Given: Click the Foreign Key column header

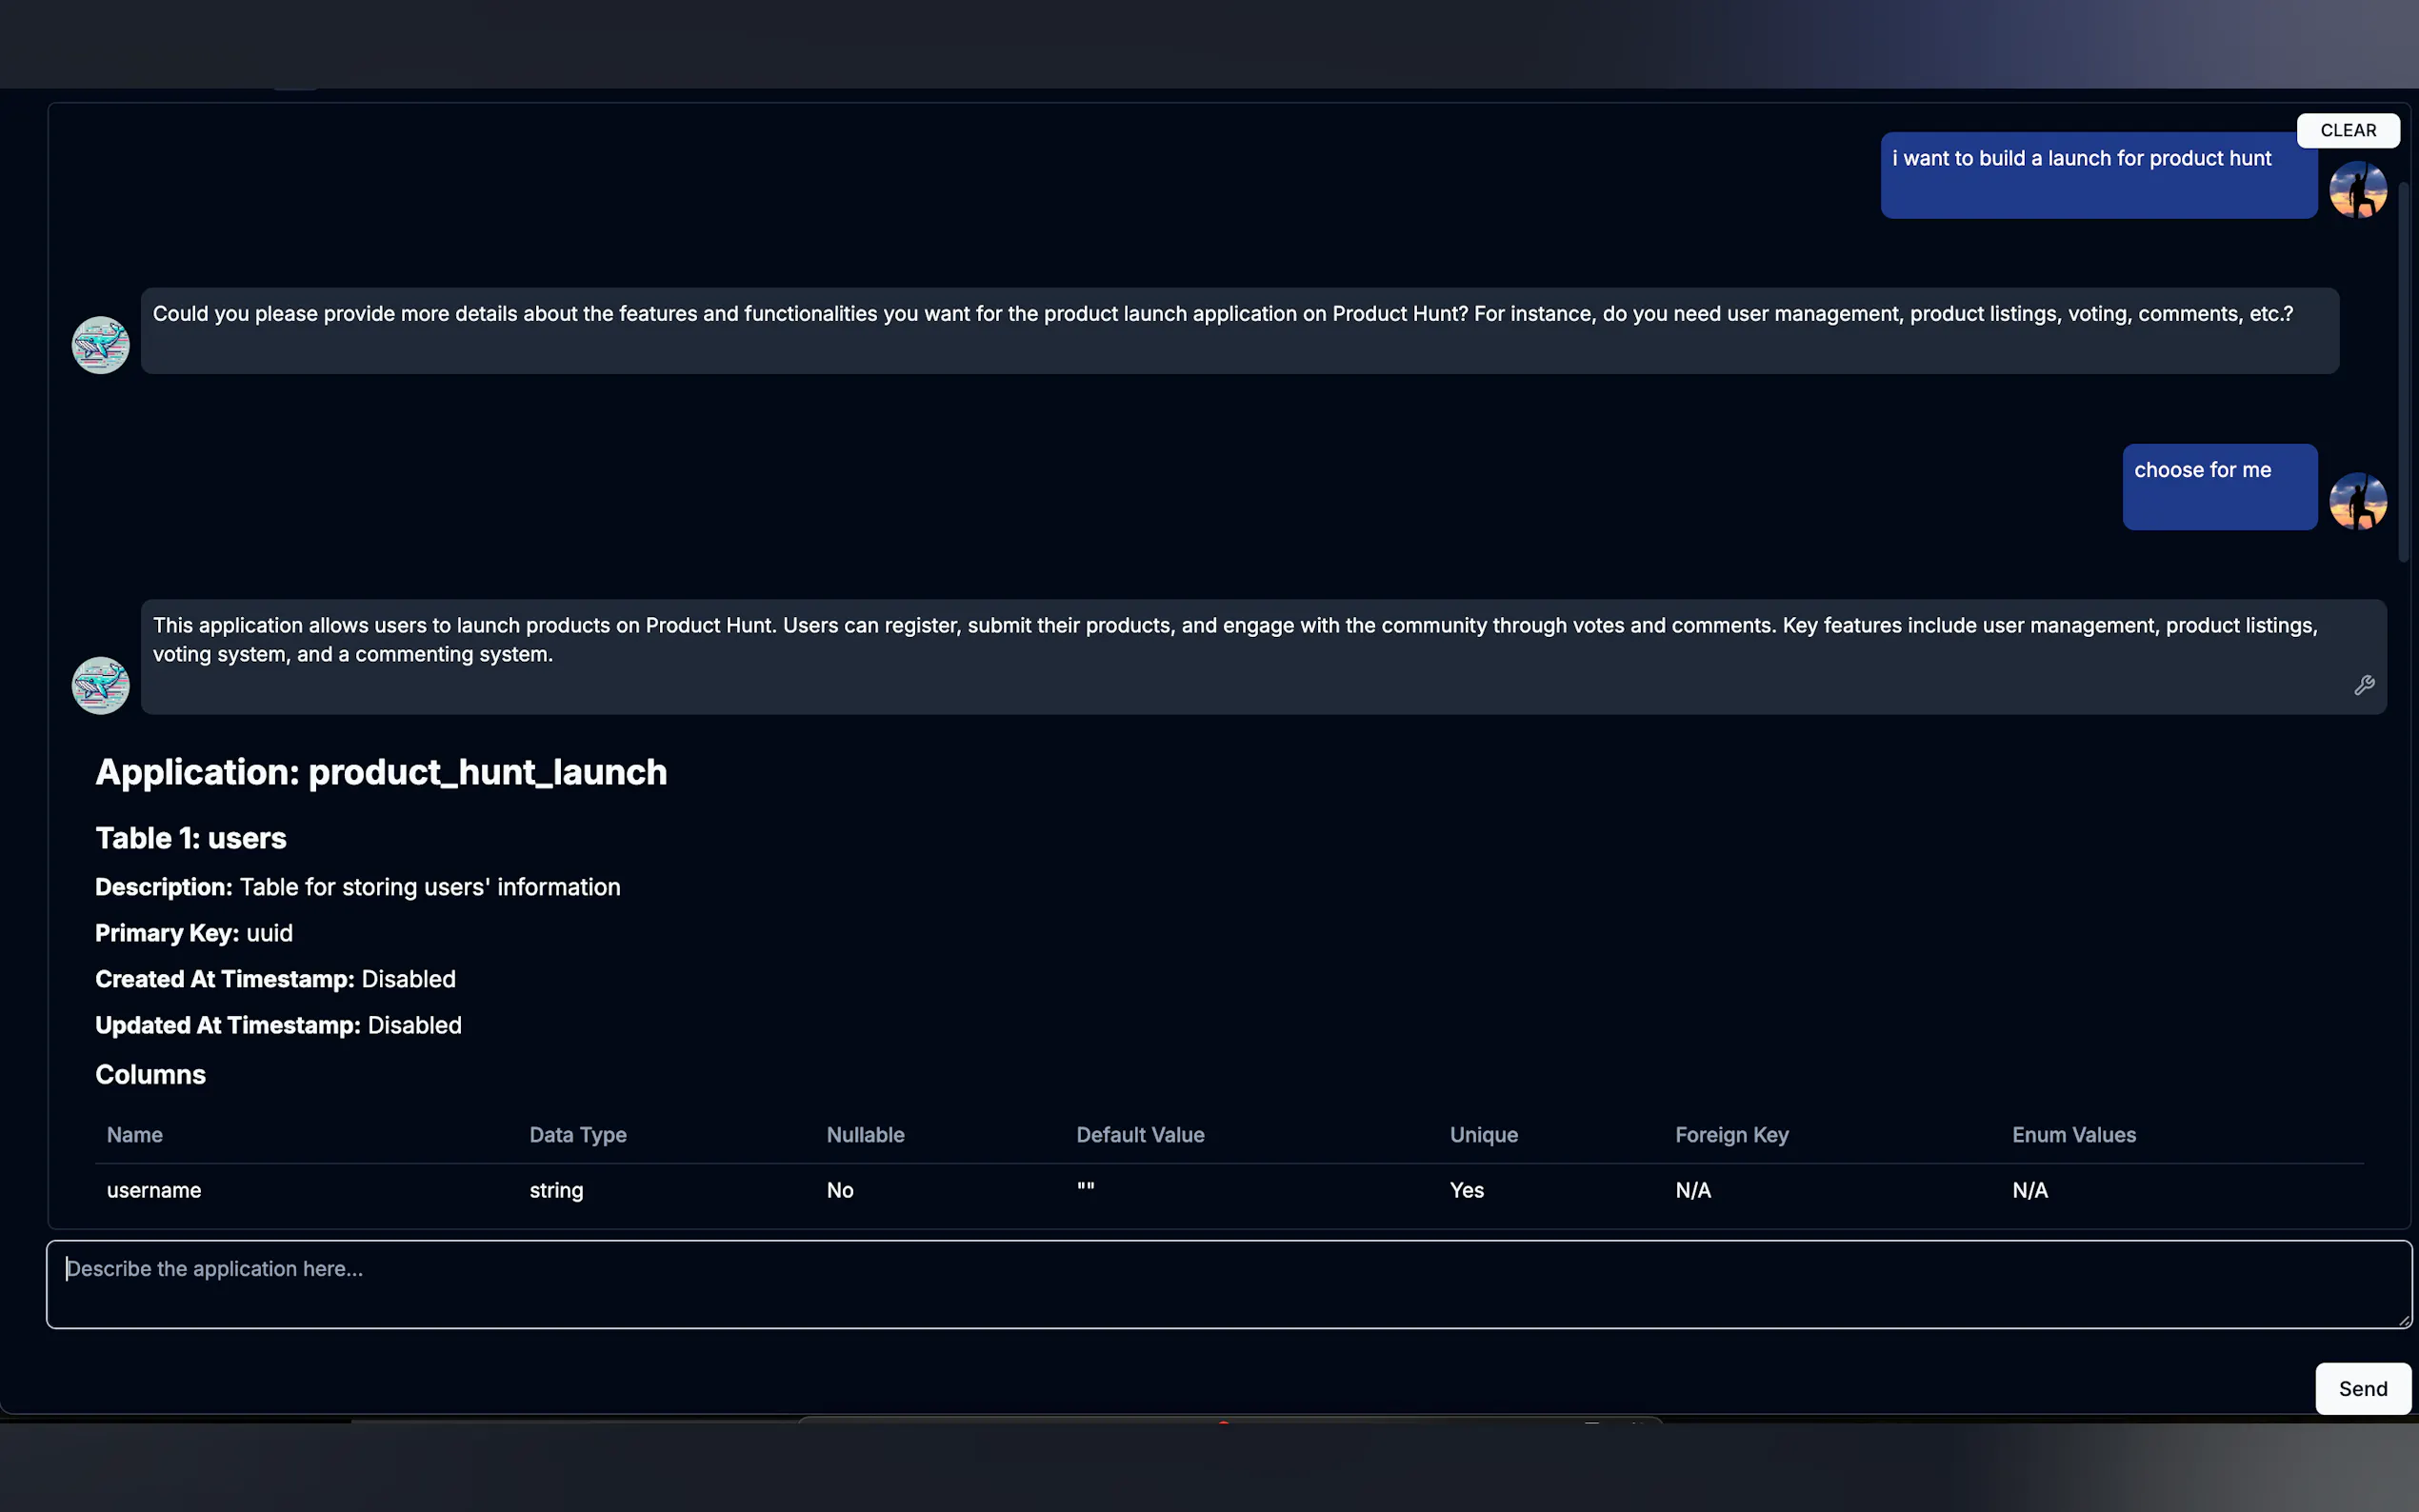Looking at the screenshot, I should [1731, 1135].
